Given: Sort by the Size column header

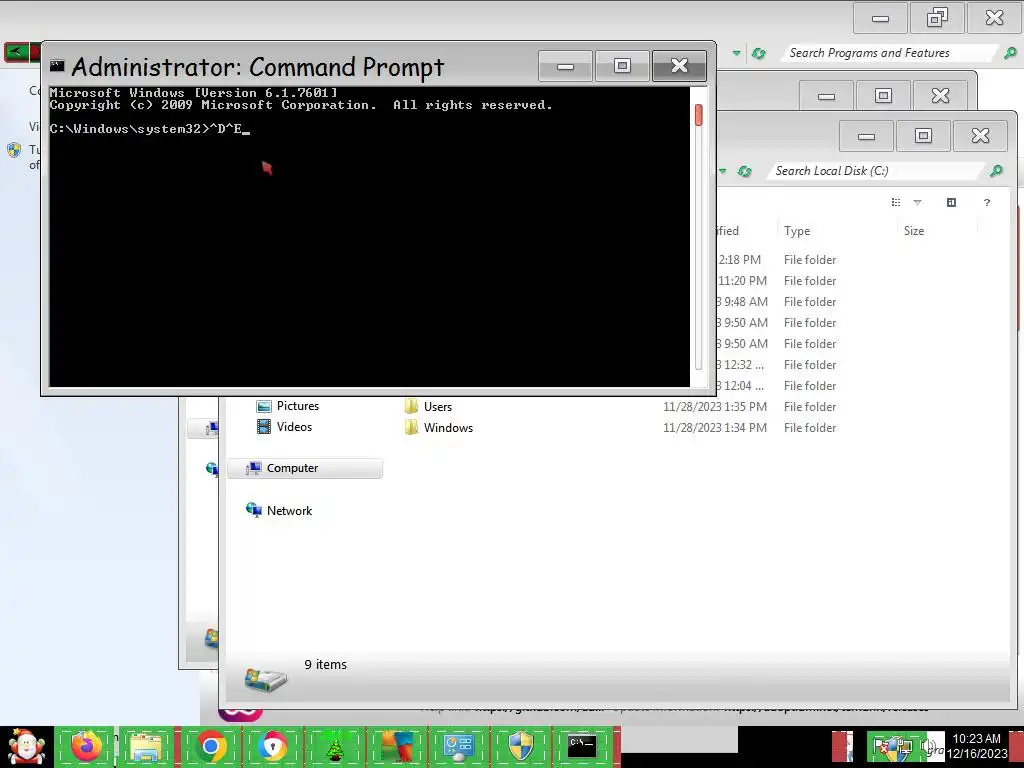Looking at the screenshot, I should tap(914, 231).
